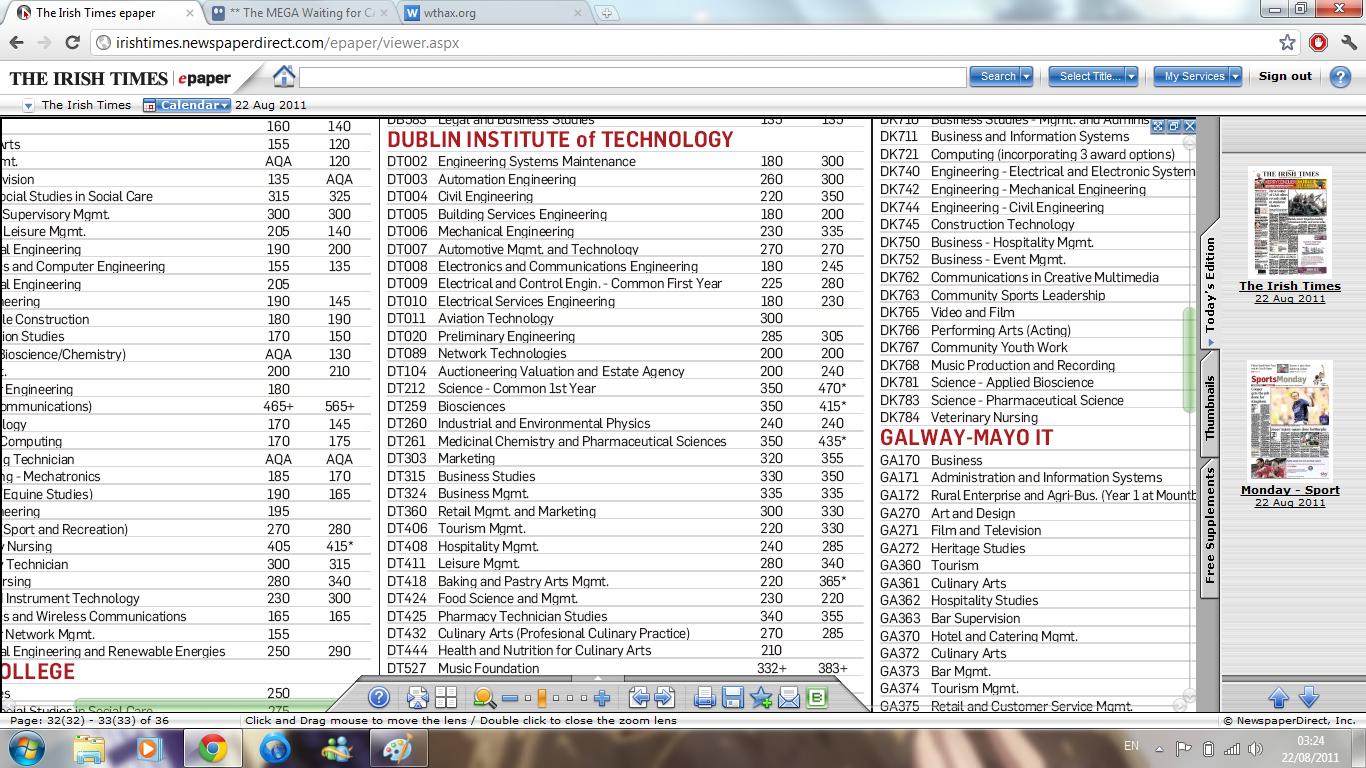
Task: Save page with floppy disk icon
Action: tap(732, 697)
